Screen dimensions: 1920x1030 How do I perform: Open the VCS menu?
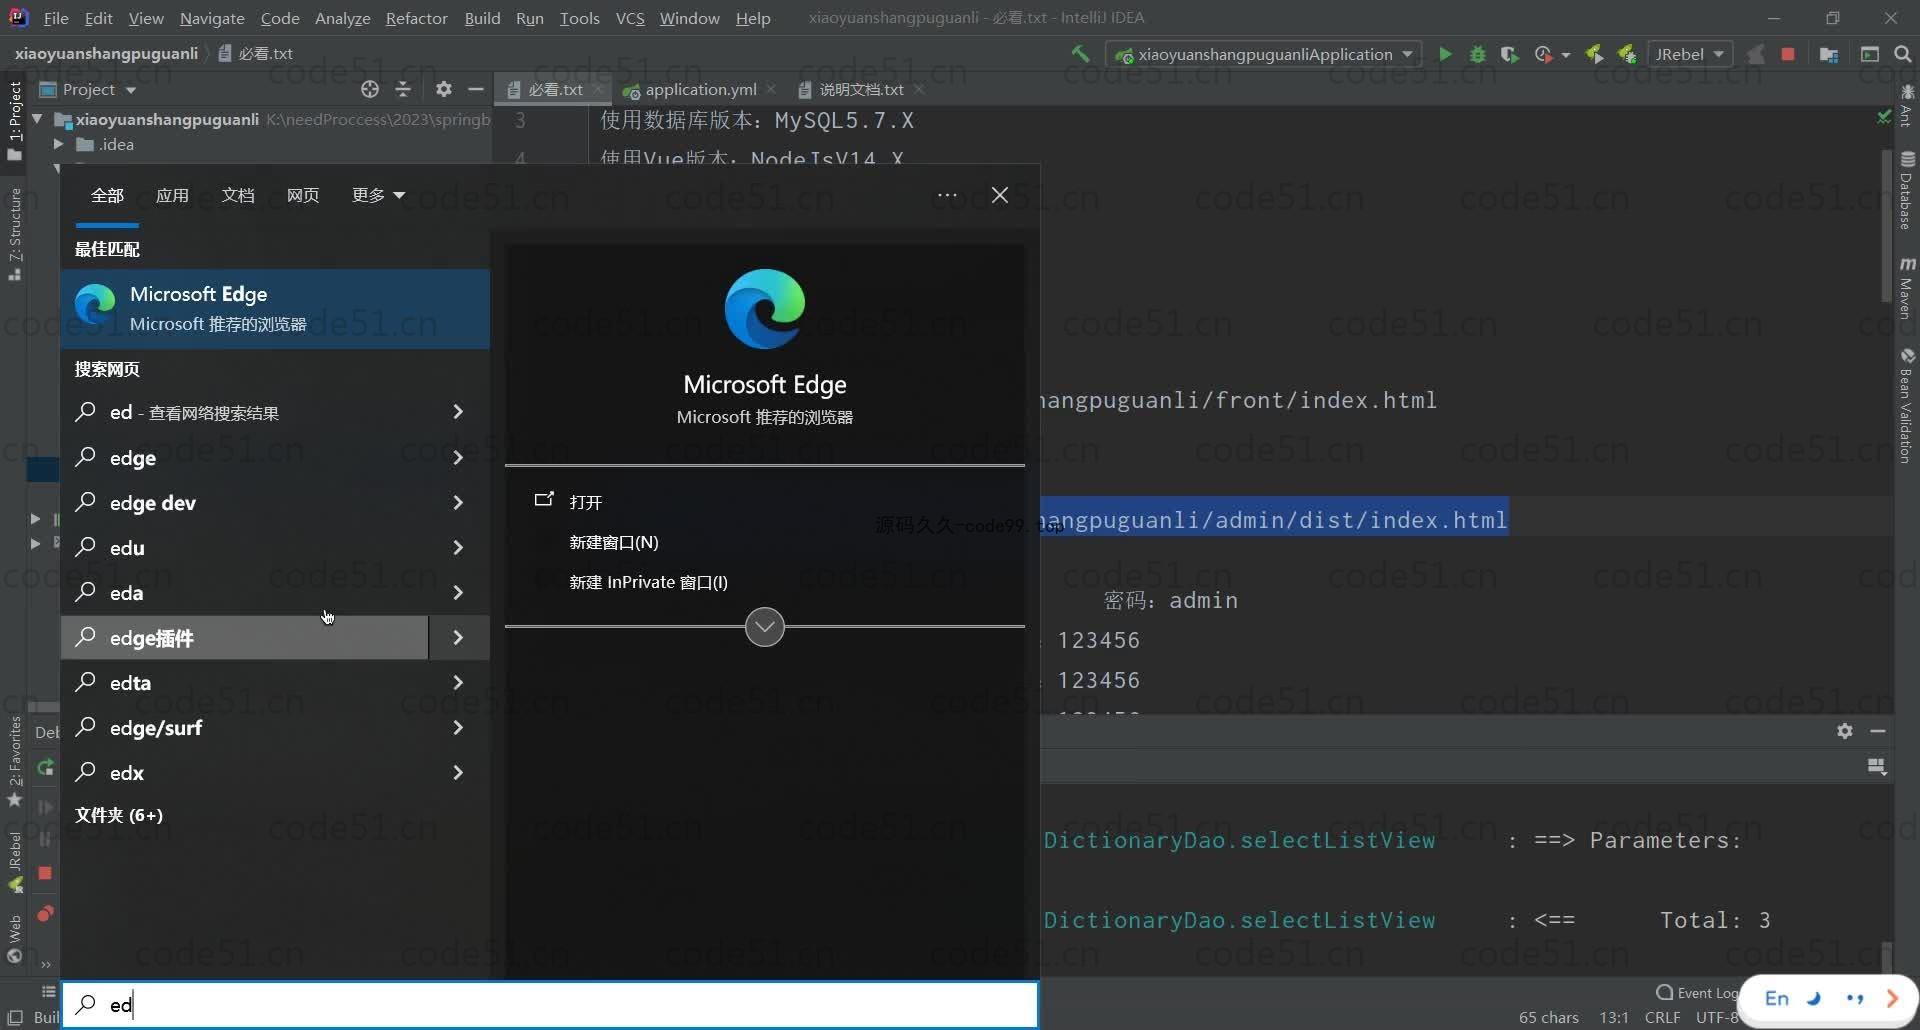[630, 18]
